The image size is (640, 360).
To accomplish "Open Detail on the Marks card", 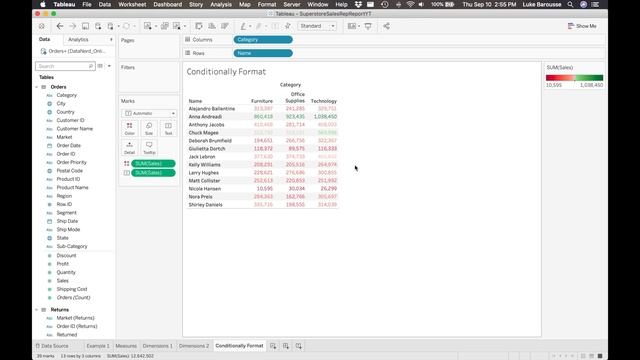I will click(x=129, y=148).
